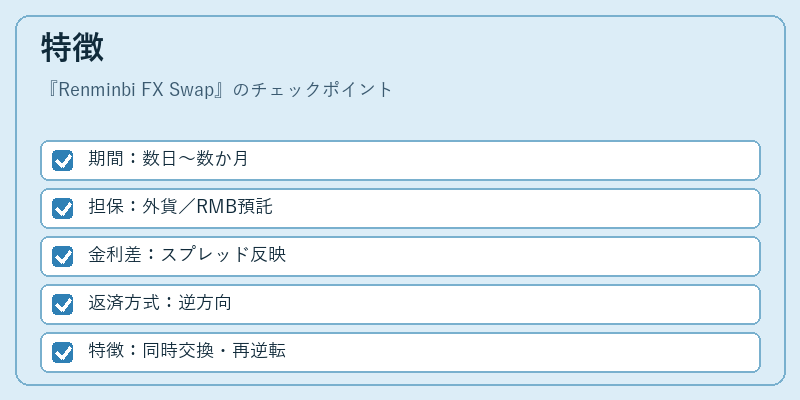The width and height of the screenshot is (800, 400).
Task: Click the 返済方式：逆方向 label
Action: [160, 303]
